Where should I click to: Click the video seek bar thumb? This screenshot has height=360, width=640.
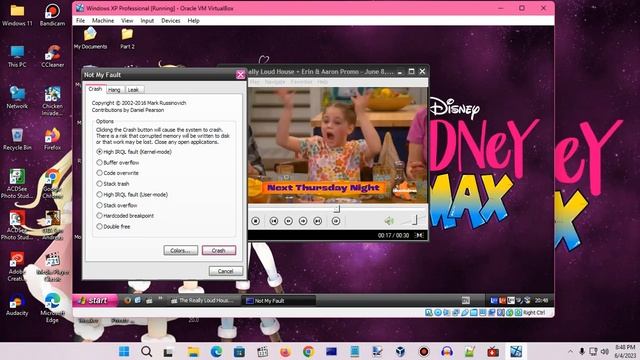[336, 209]
